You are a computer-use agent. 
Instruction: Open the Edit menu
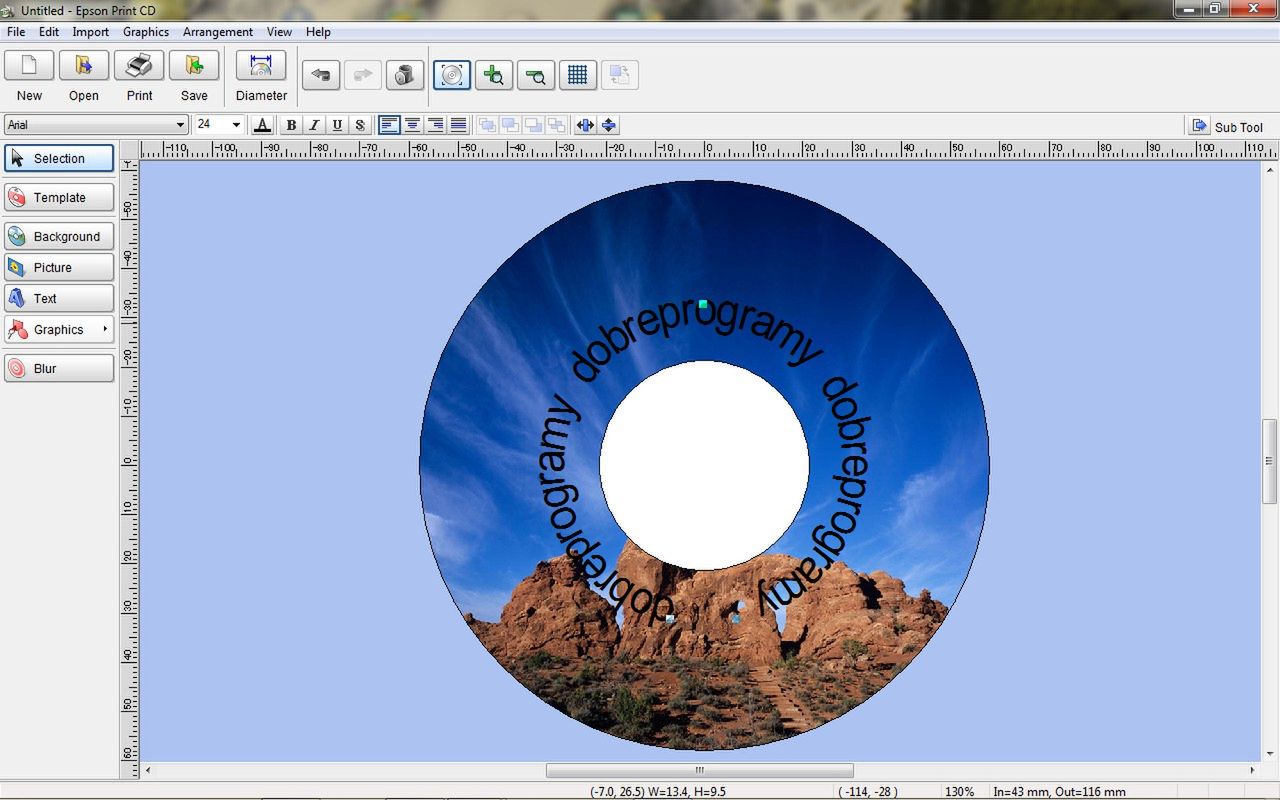(49, 32)
